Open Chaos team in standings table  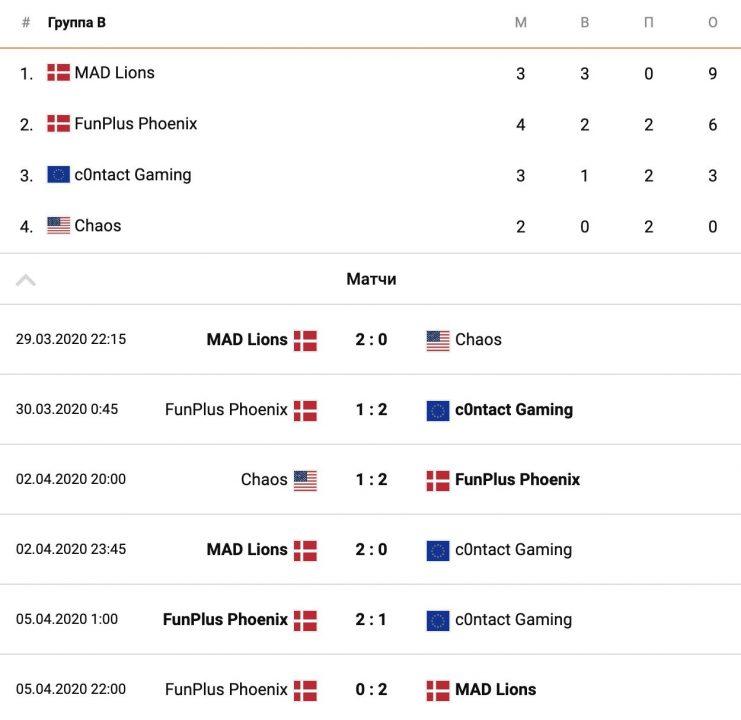pos(97,226)
